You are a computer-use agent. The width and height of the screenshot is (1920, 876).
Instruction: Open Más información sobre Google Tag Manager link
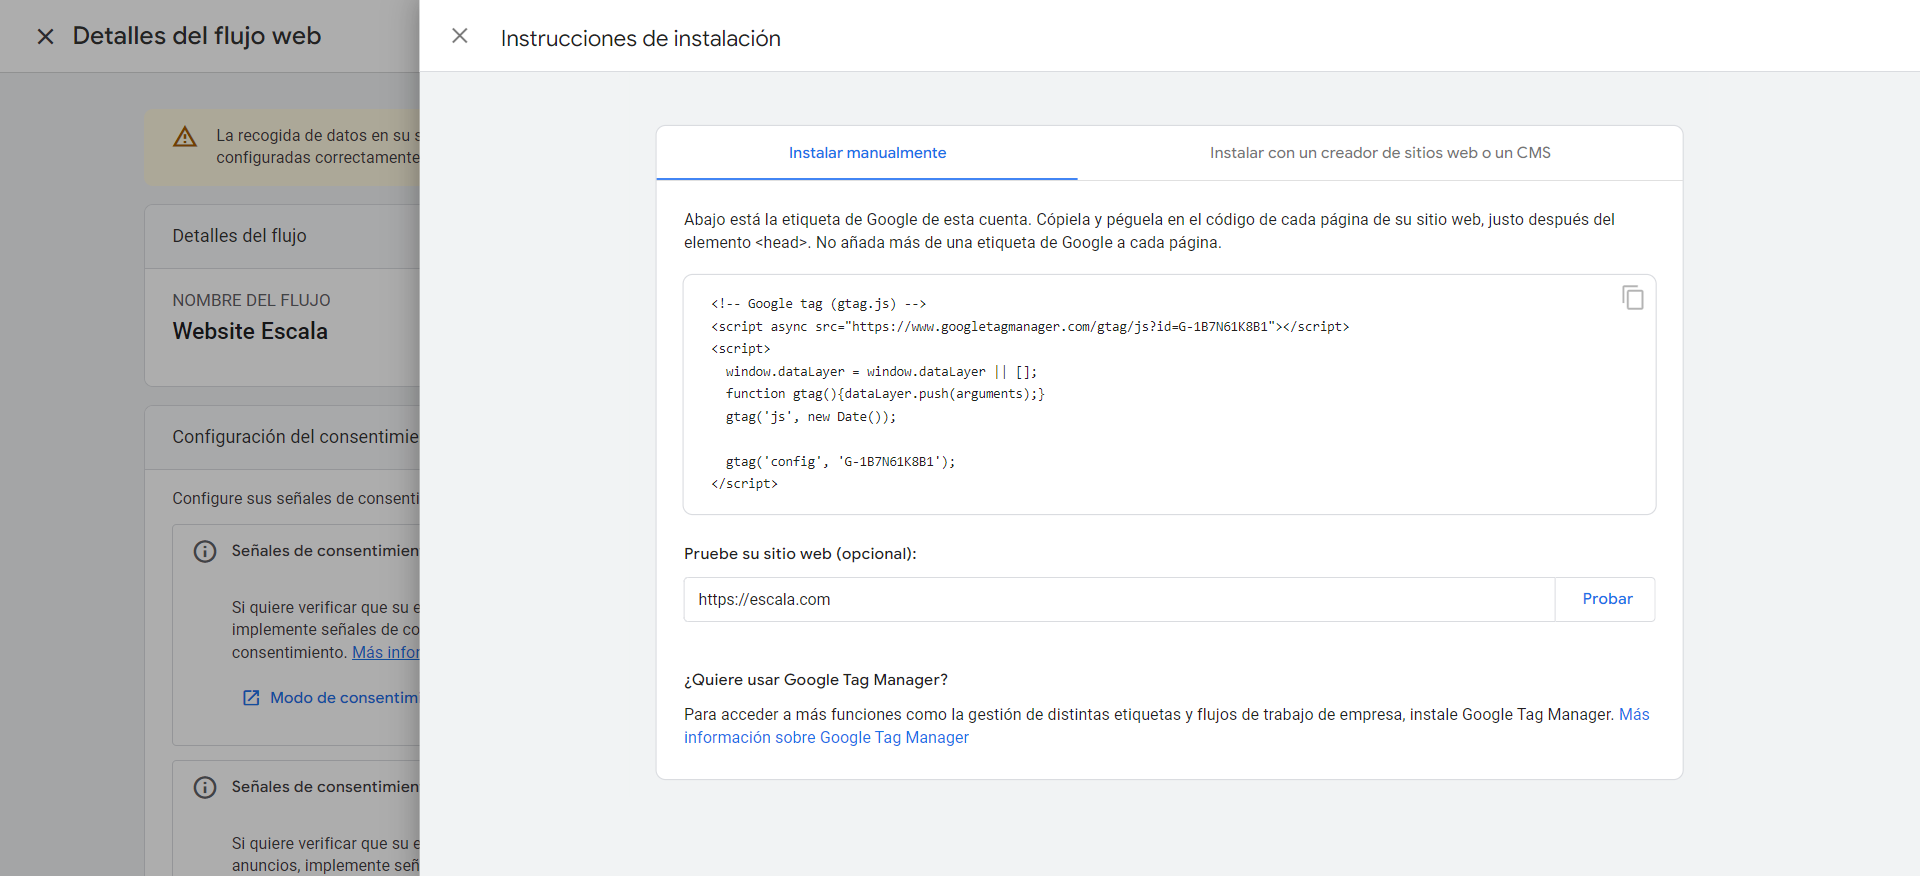tap(826, 737)
